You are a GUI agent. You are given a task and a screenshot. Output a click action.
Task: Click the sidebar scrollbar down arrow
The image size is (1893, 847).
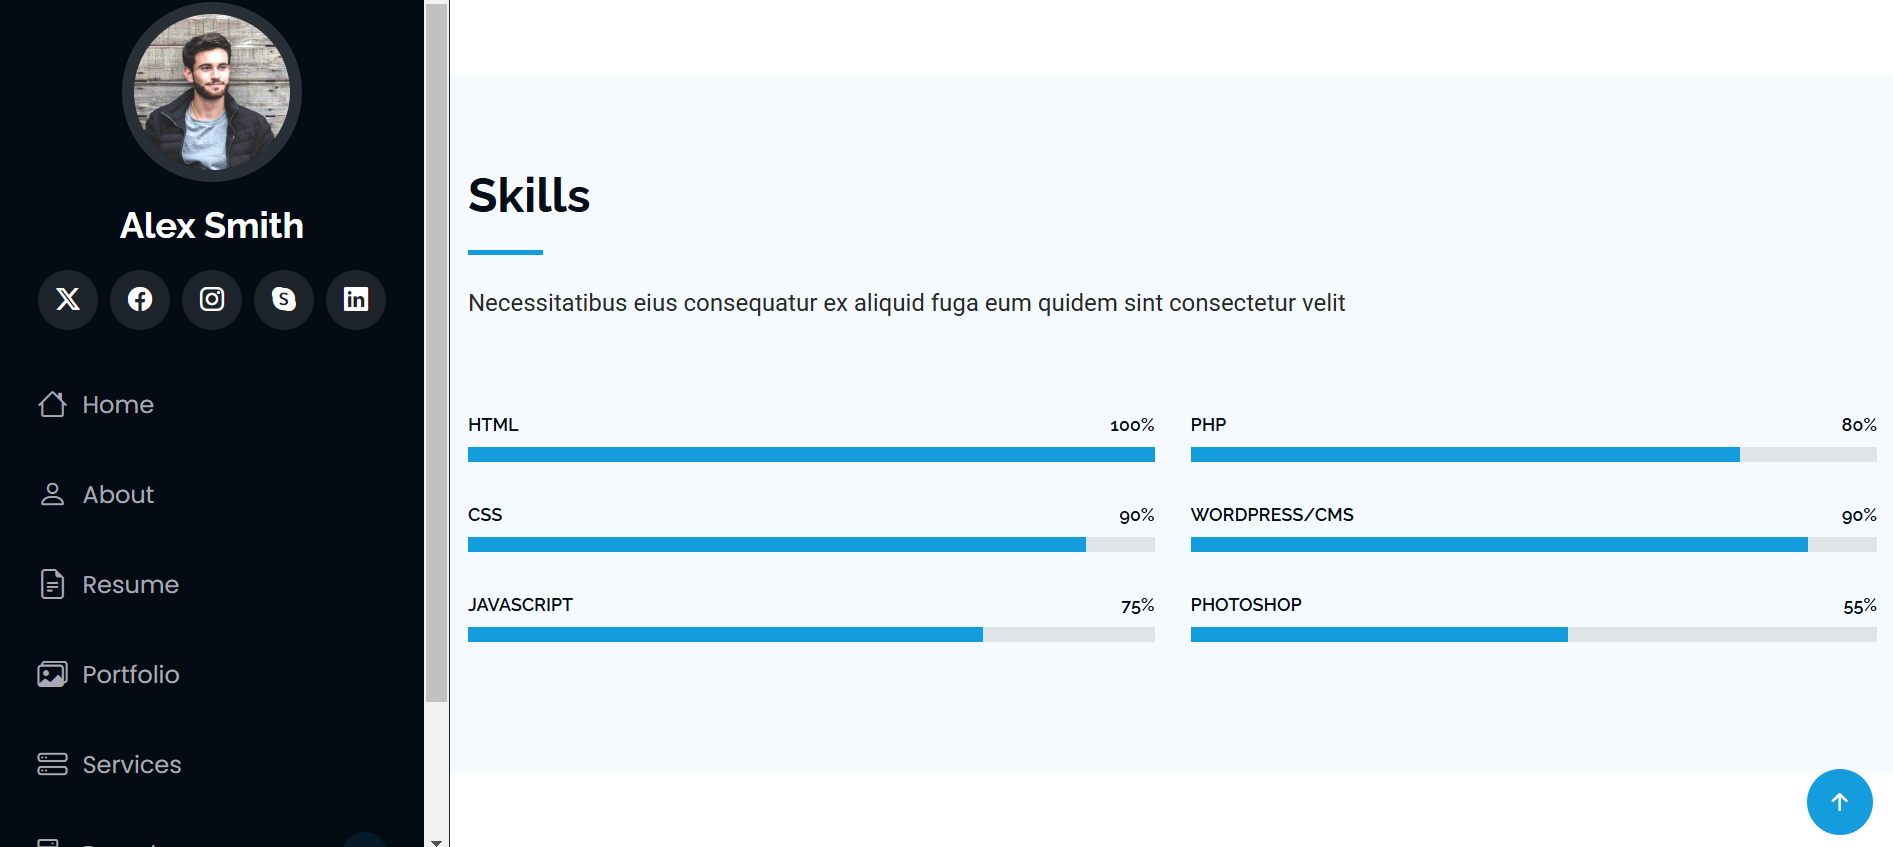tap(436, 840)
